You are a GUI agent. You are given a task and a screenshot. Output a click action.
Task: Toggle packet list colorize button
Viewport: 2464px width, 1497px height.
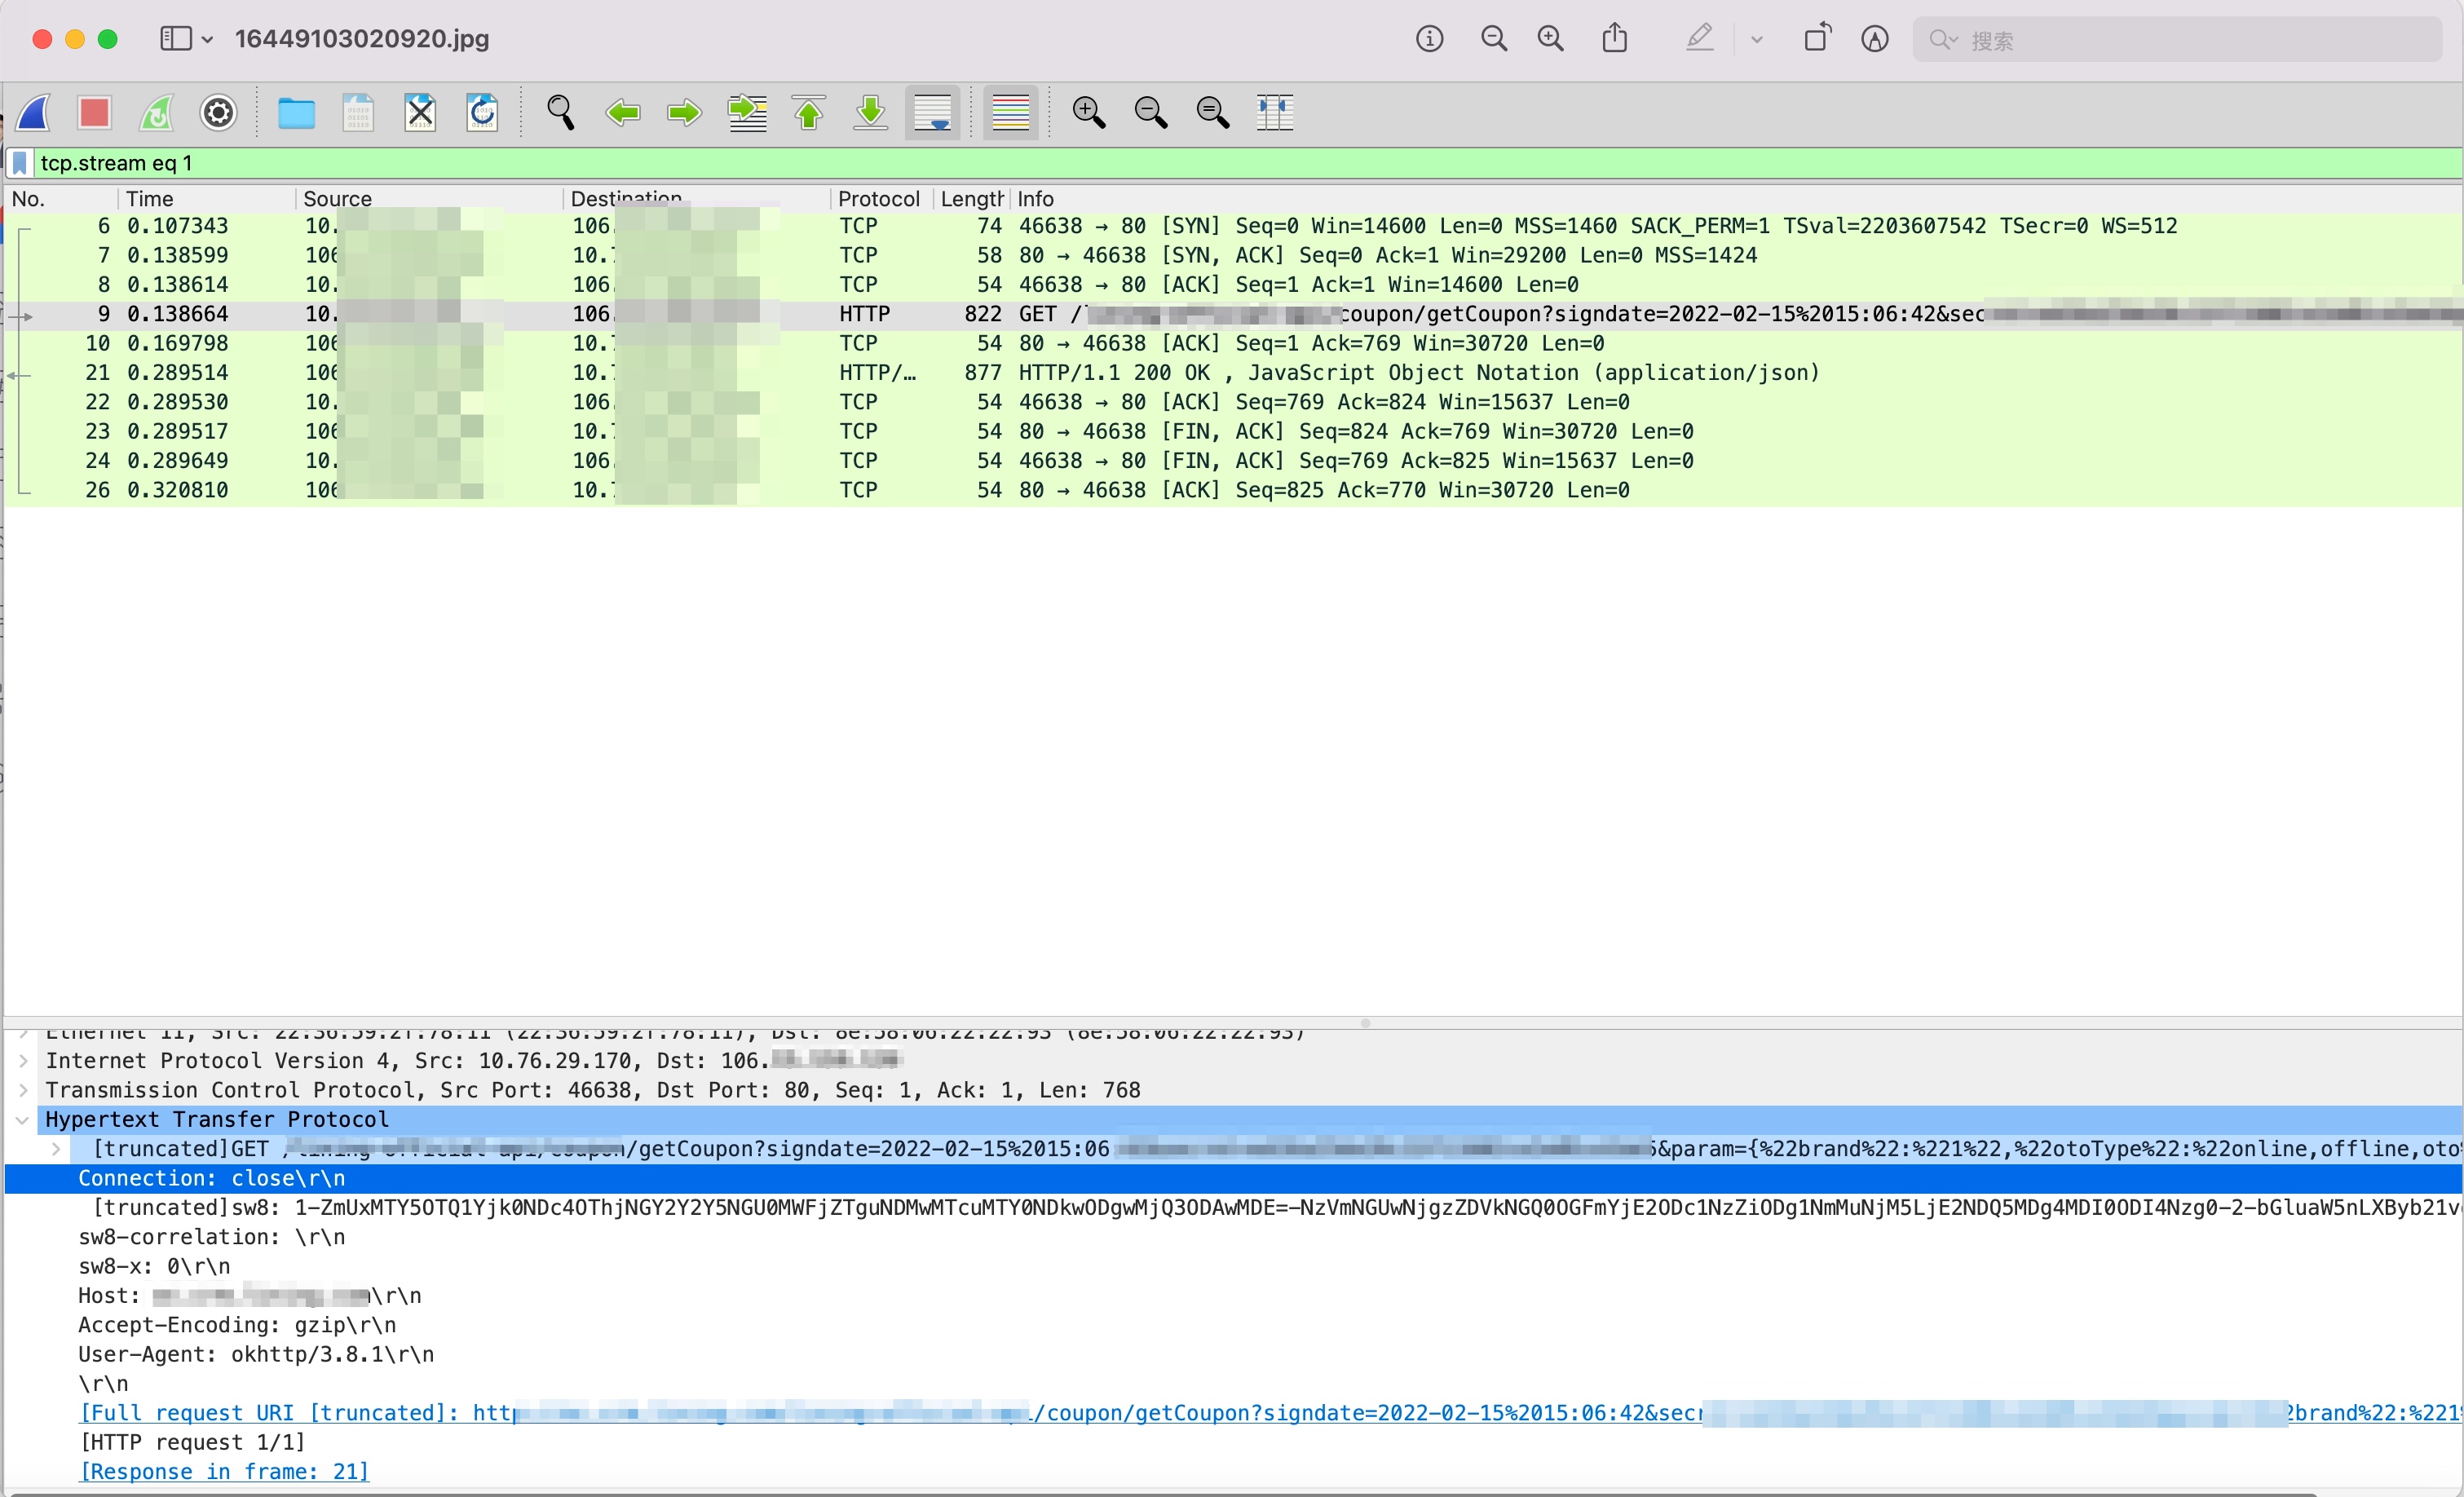pyautogui.click(x=1010, y=113)
